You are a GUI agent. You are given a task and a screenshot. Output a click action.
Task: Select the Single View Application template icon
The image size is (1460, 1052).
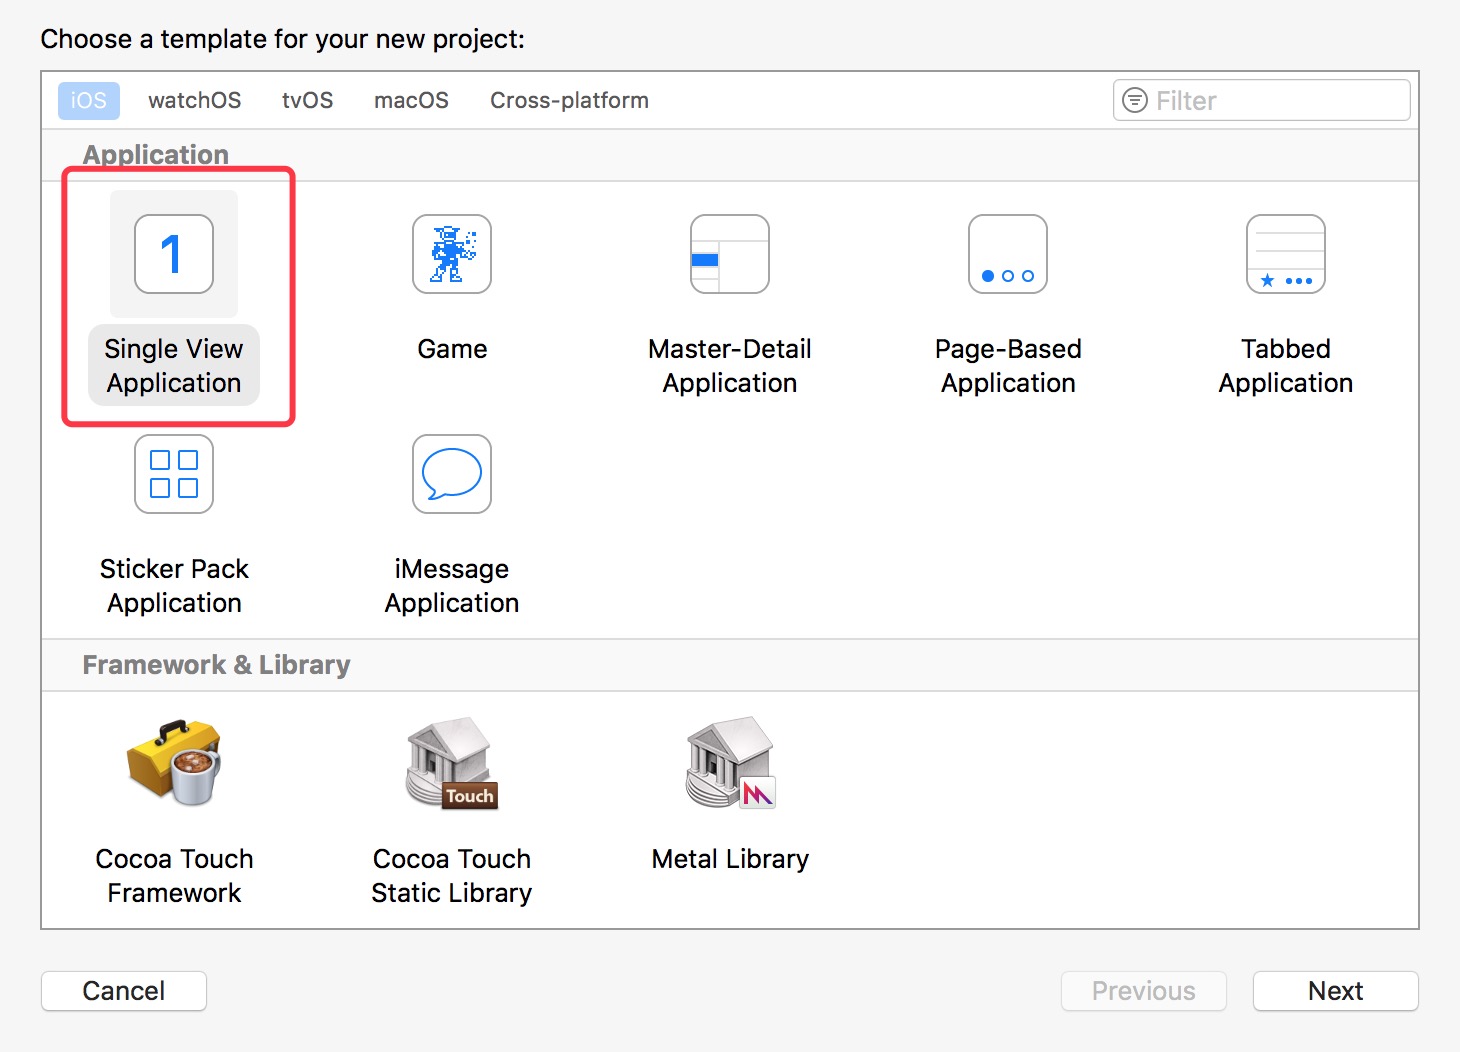174,254
